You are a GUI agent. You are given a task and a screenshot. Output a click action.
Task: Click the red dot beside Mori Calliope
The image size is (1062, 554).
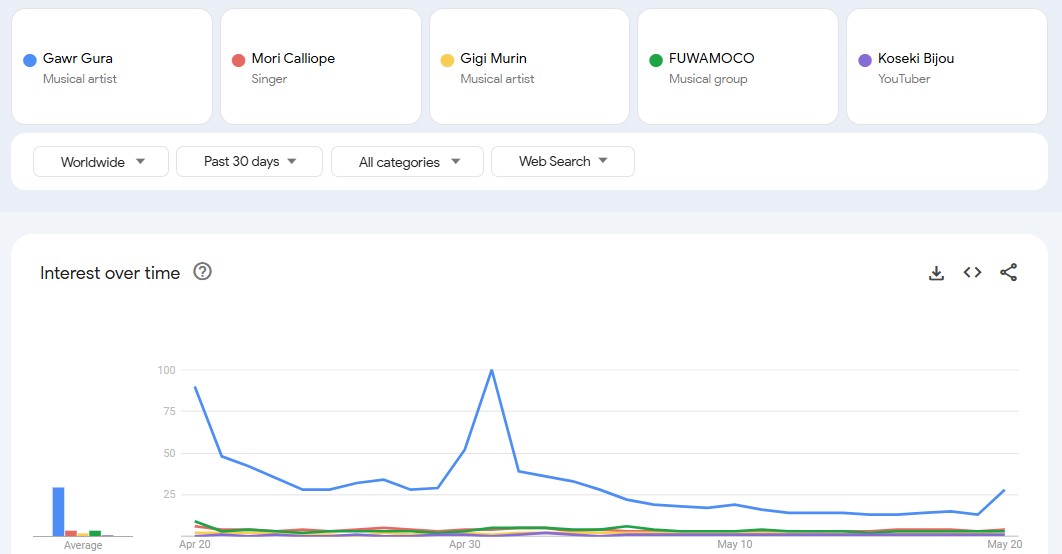(238, 60)
